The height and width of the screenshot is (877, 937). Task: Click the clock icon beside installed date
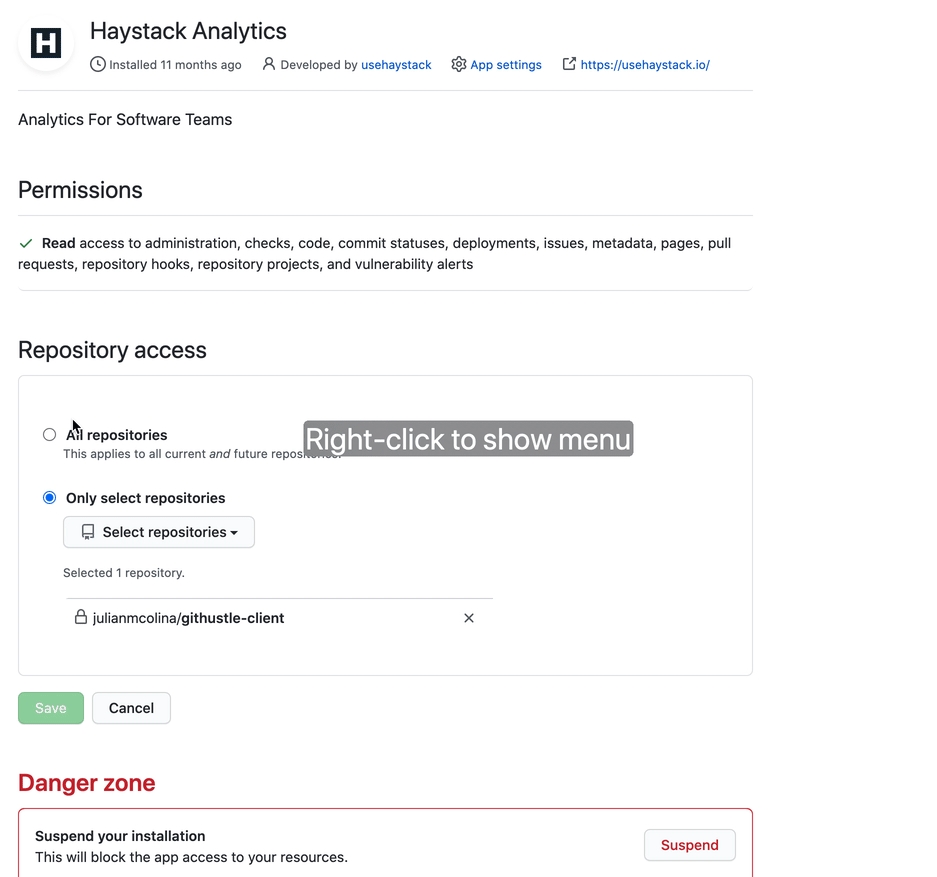[x=97, y=64]
